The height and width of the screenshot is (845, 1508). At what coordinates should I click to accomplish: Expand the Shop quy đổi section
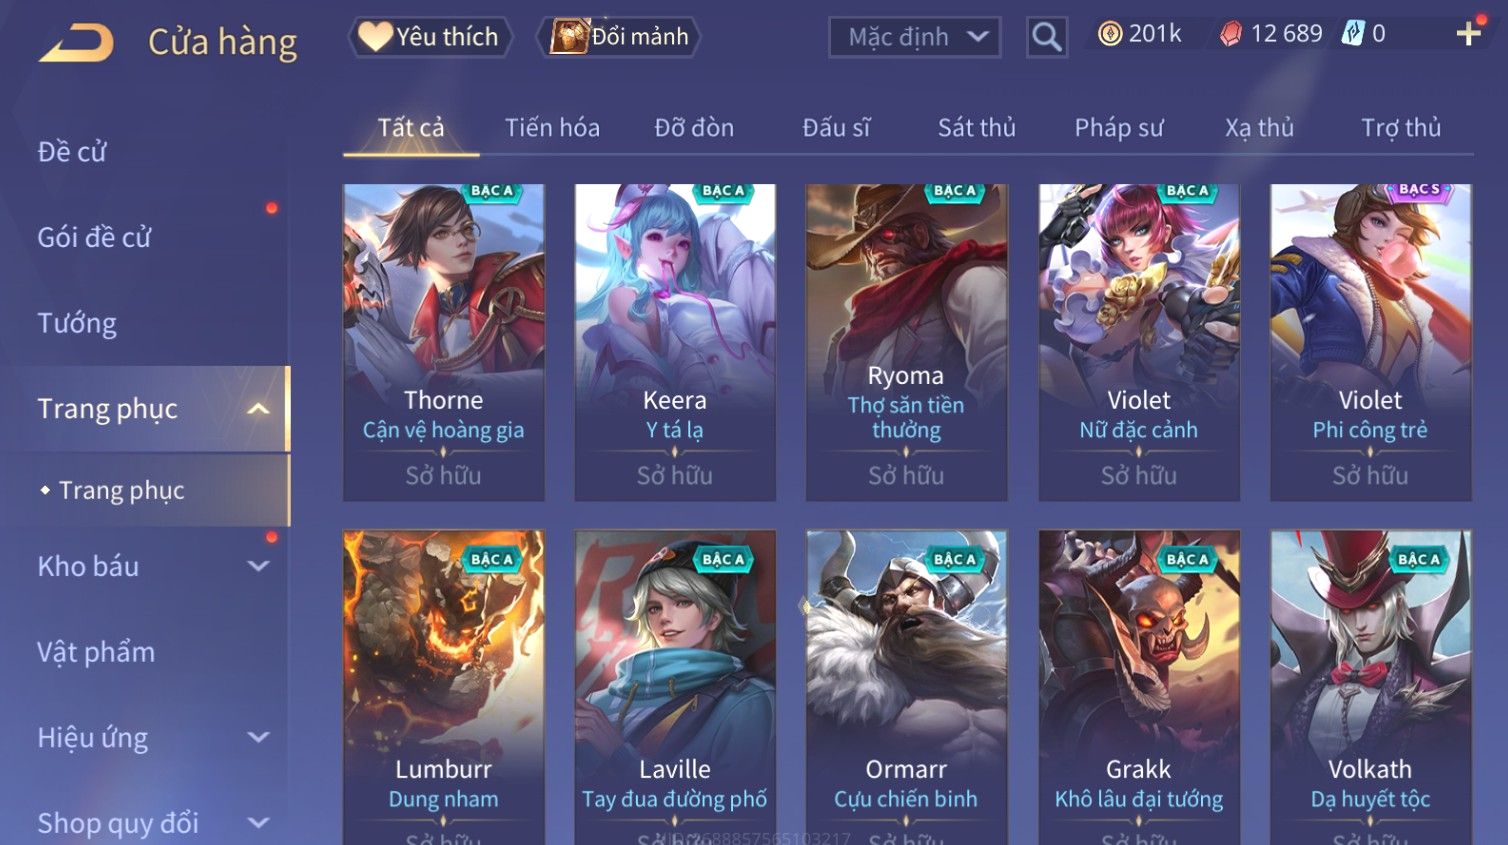coord(258,823)
